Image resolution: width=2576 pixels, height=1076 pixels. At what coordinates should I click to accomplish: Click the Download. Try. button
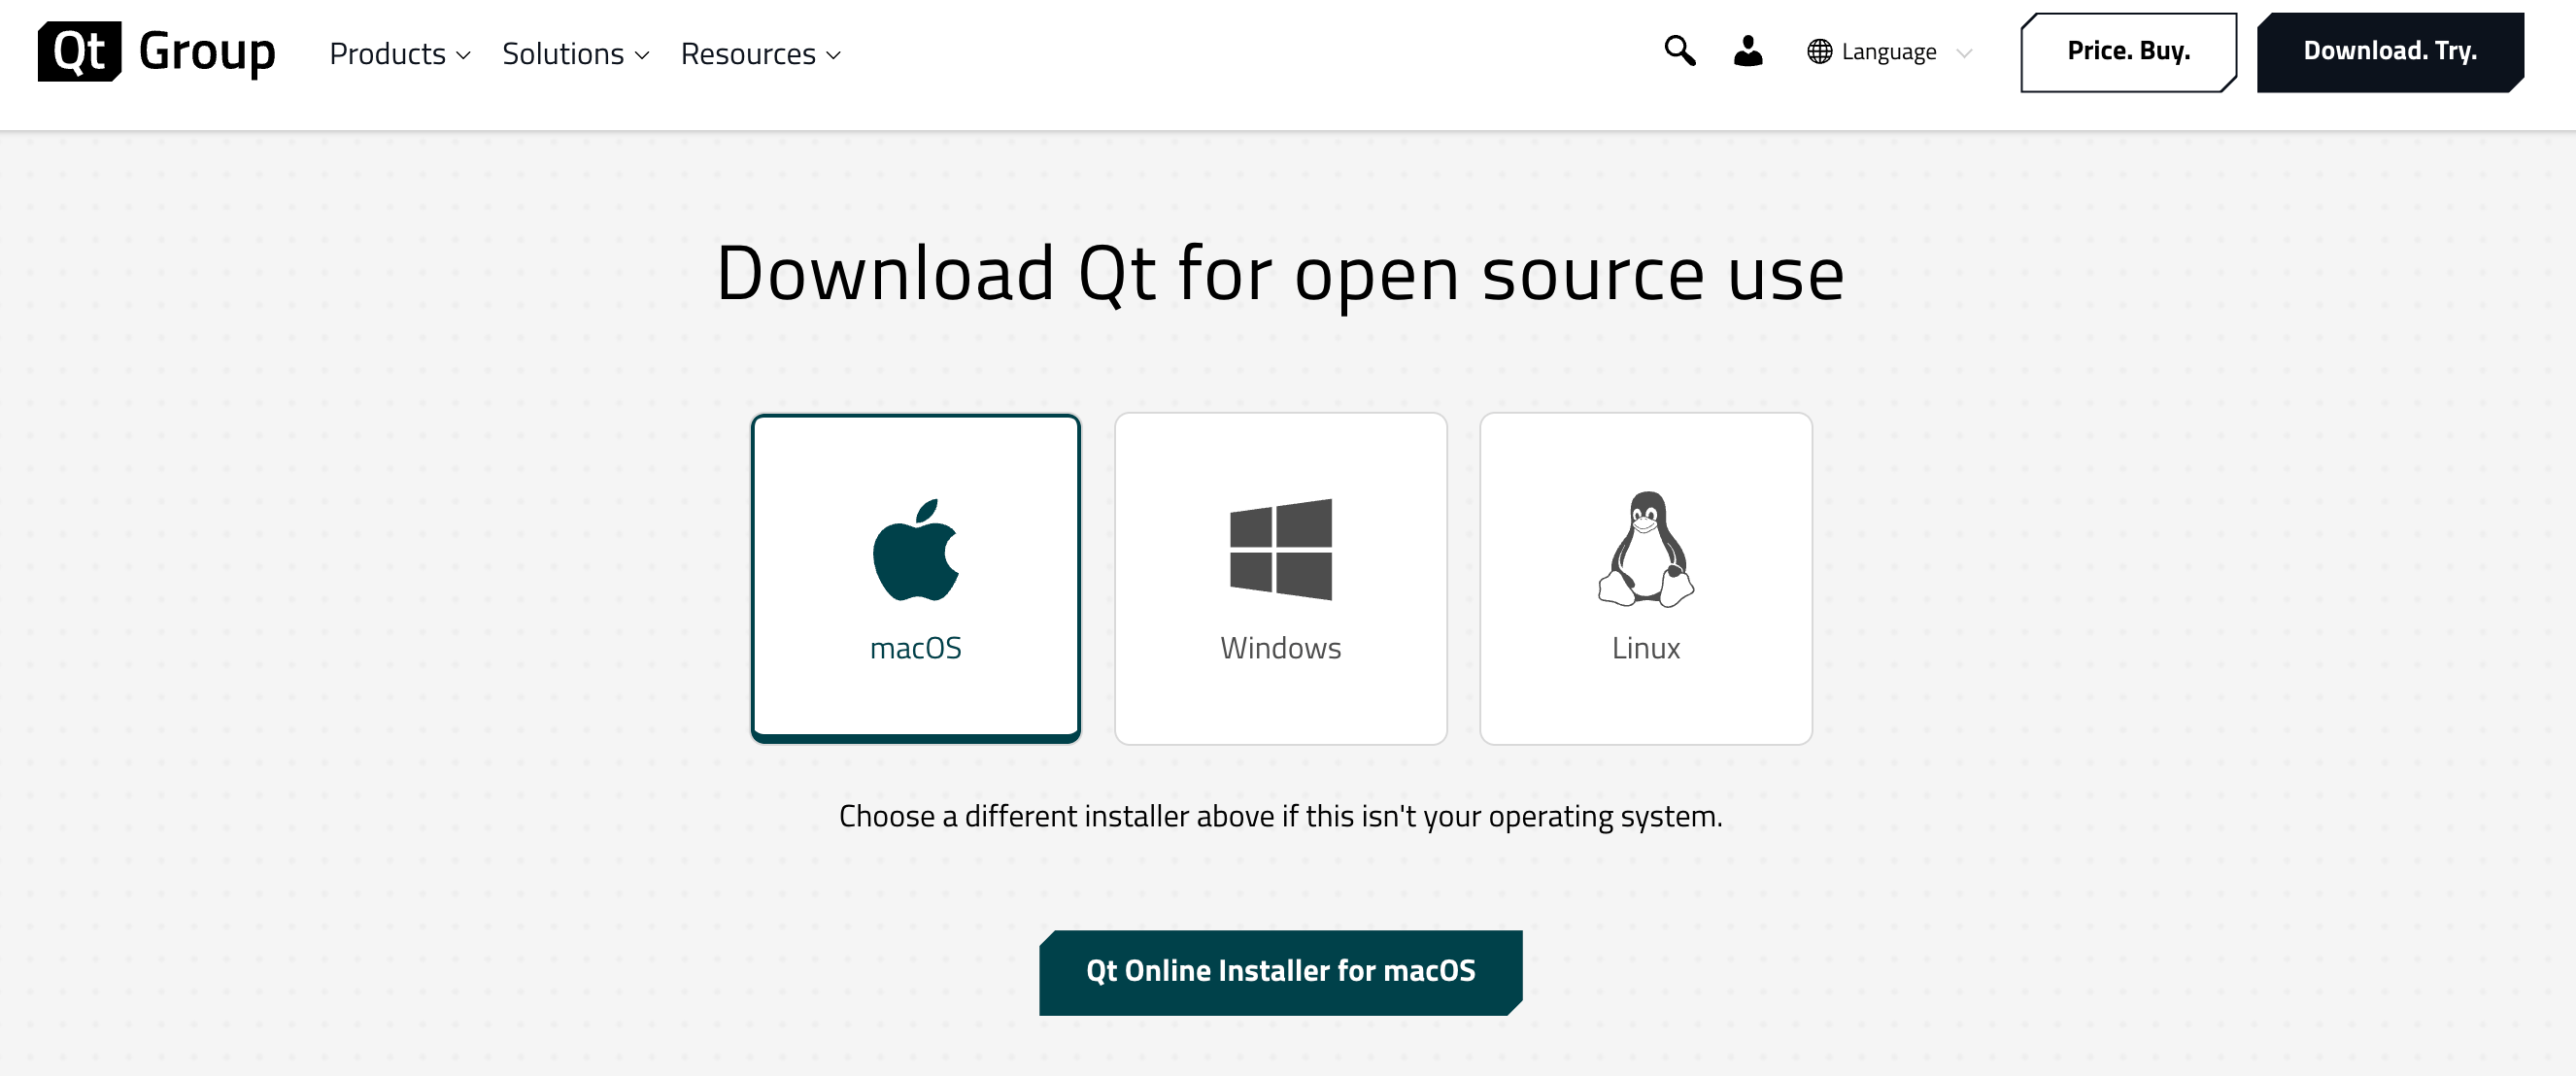click(2389, 52)
